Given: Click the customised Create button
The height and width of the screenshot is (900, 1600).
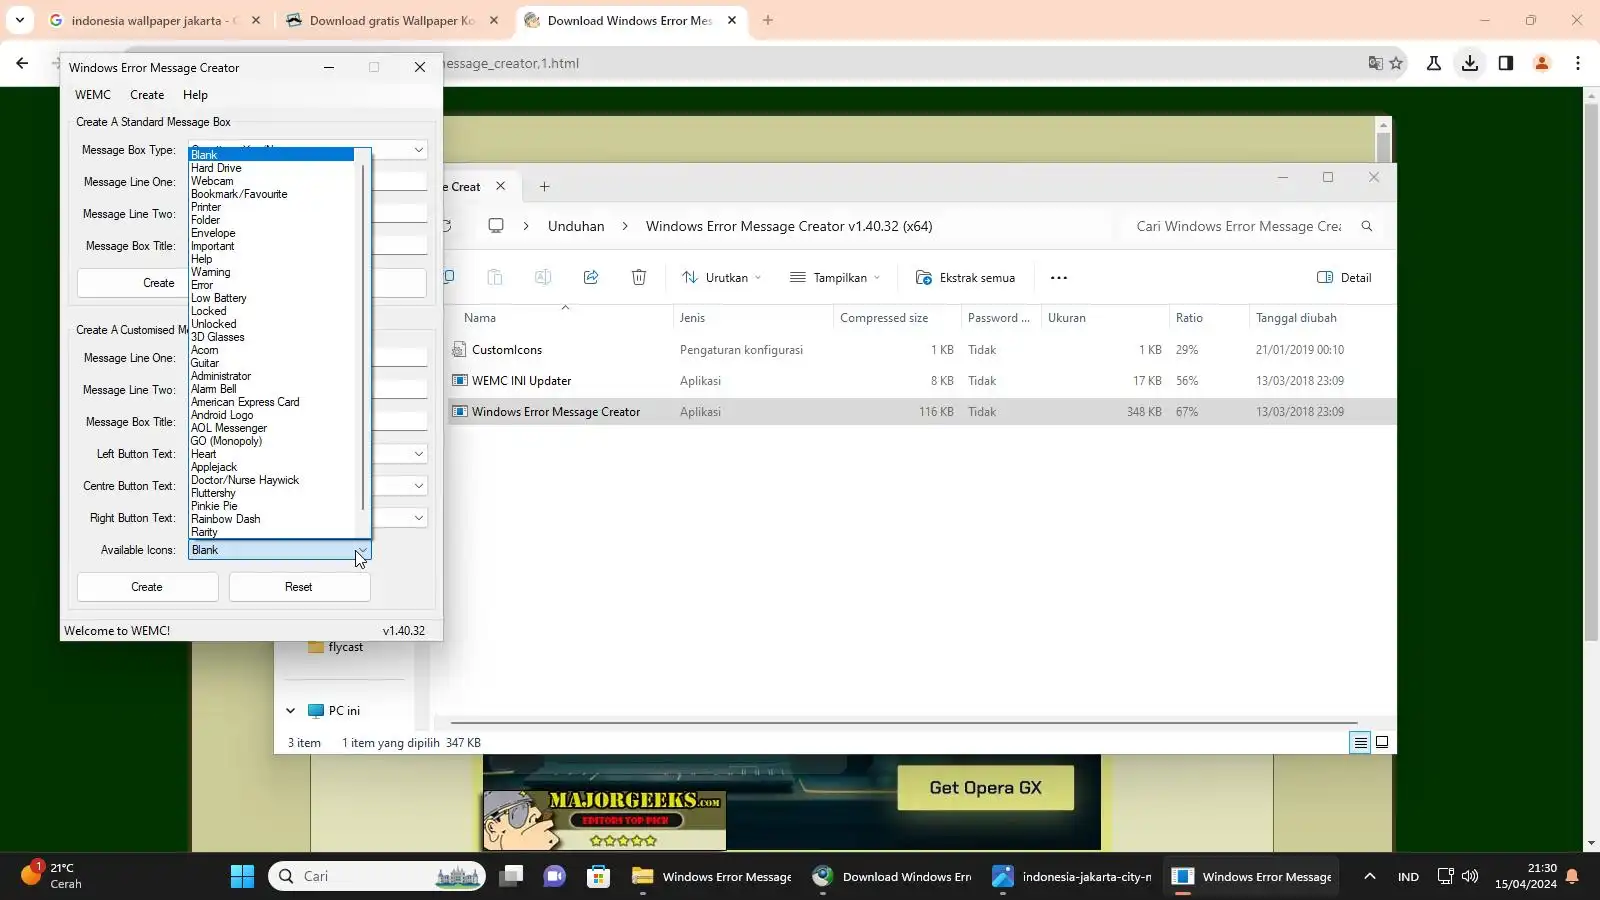Looking at the screenshot, I should [x=147, y=587].
